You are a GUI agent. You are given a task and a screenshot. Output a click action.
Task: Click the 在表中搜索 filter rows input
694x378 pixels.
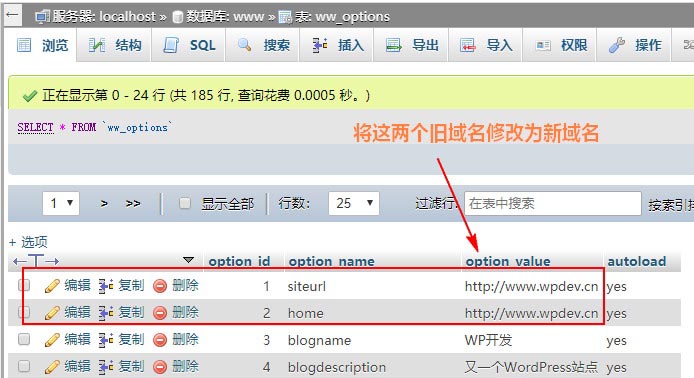(552, 203)
